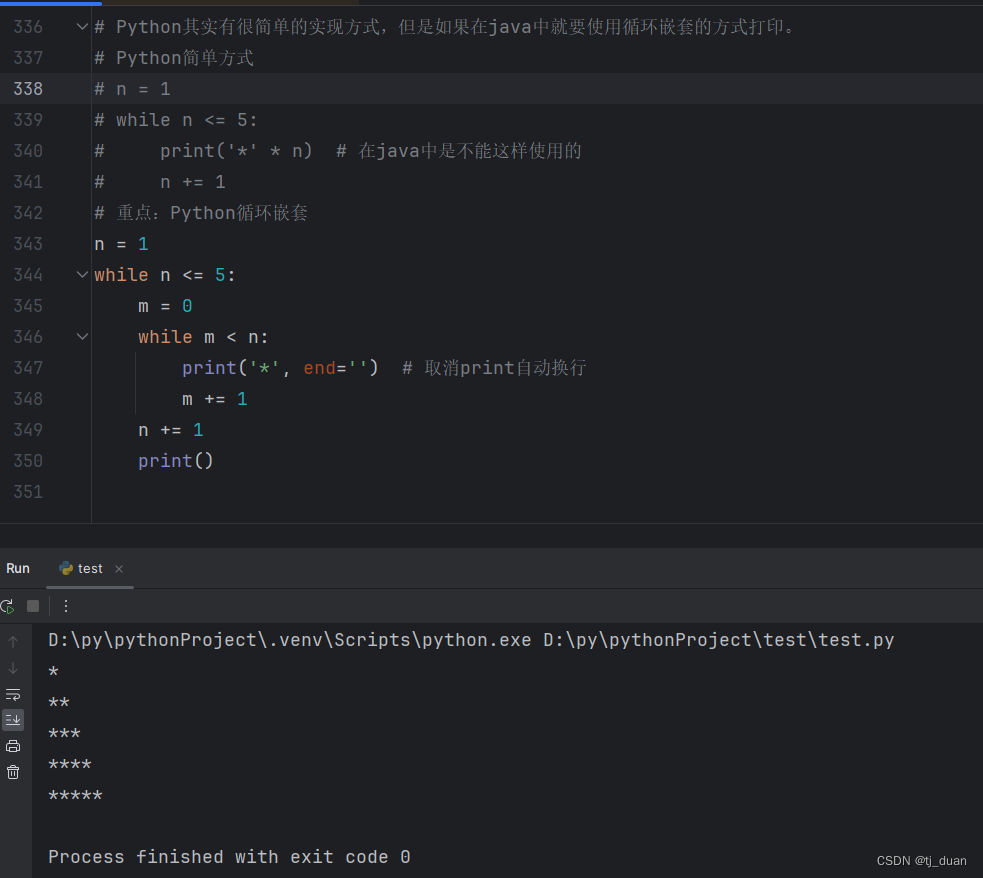Click the 'n += 1' statement on line 349
The image size is (983, 878).
tap(171, 430)
